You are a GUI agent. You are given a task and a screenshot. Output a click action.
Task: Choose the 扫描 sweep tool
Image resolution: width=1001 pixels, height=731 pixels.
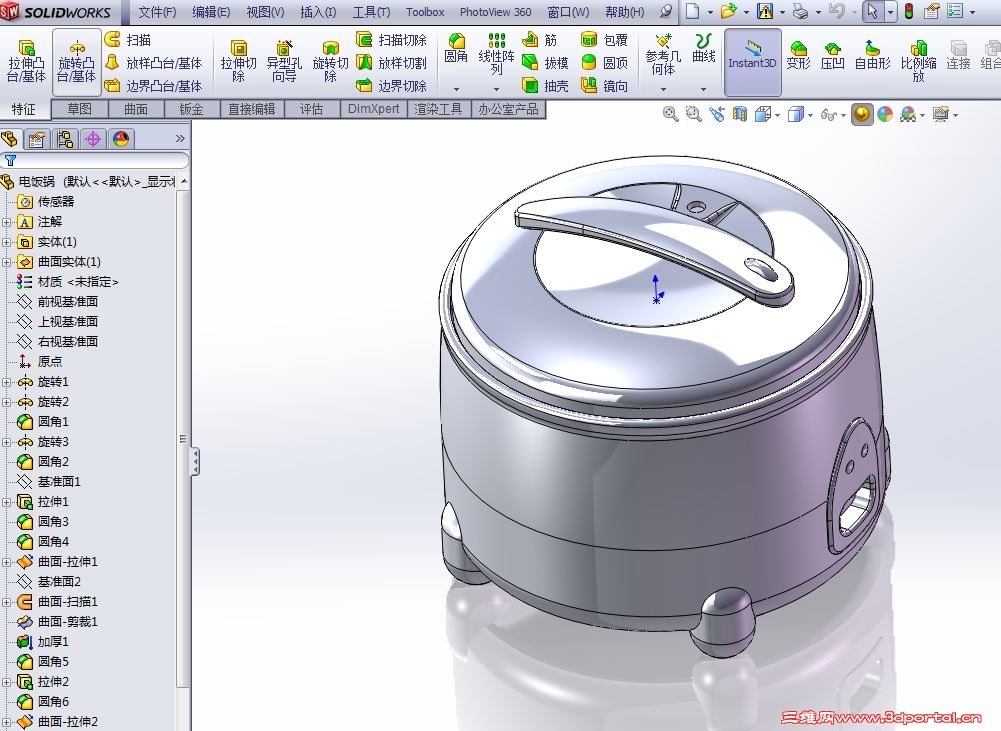tap(128, 40)
